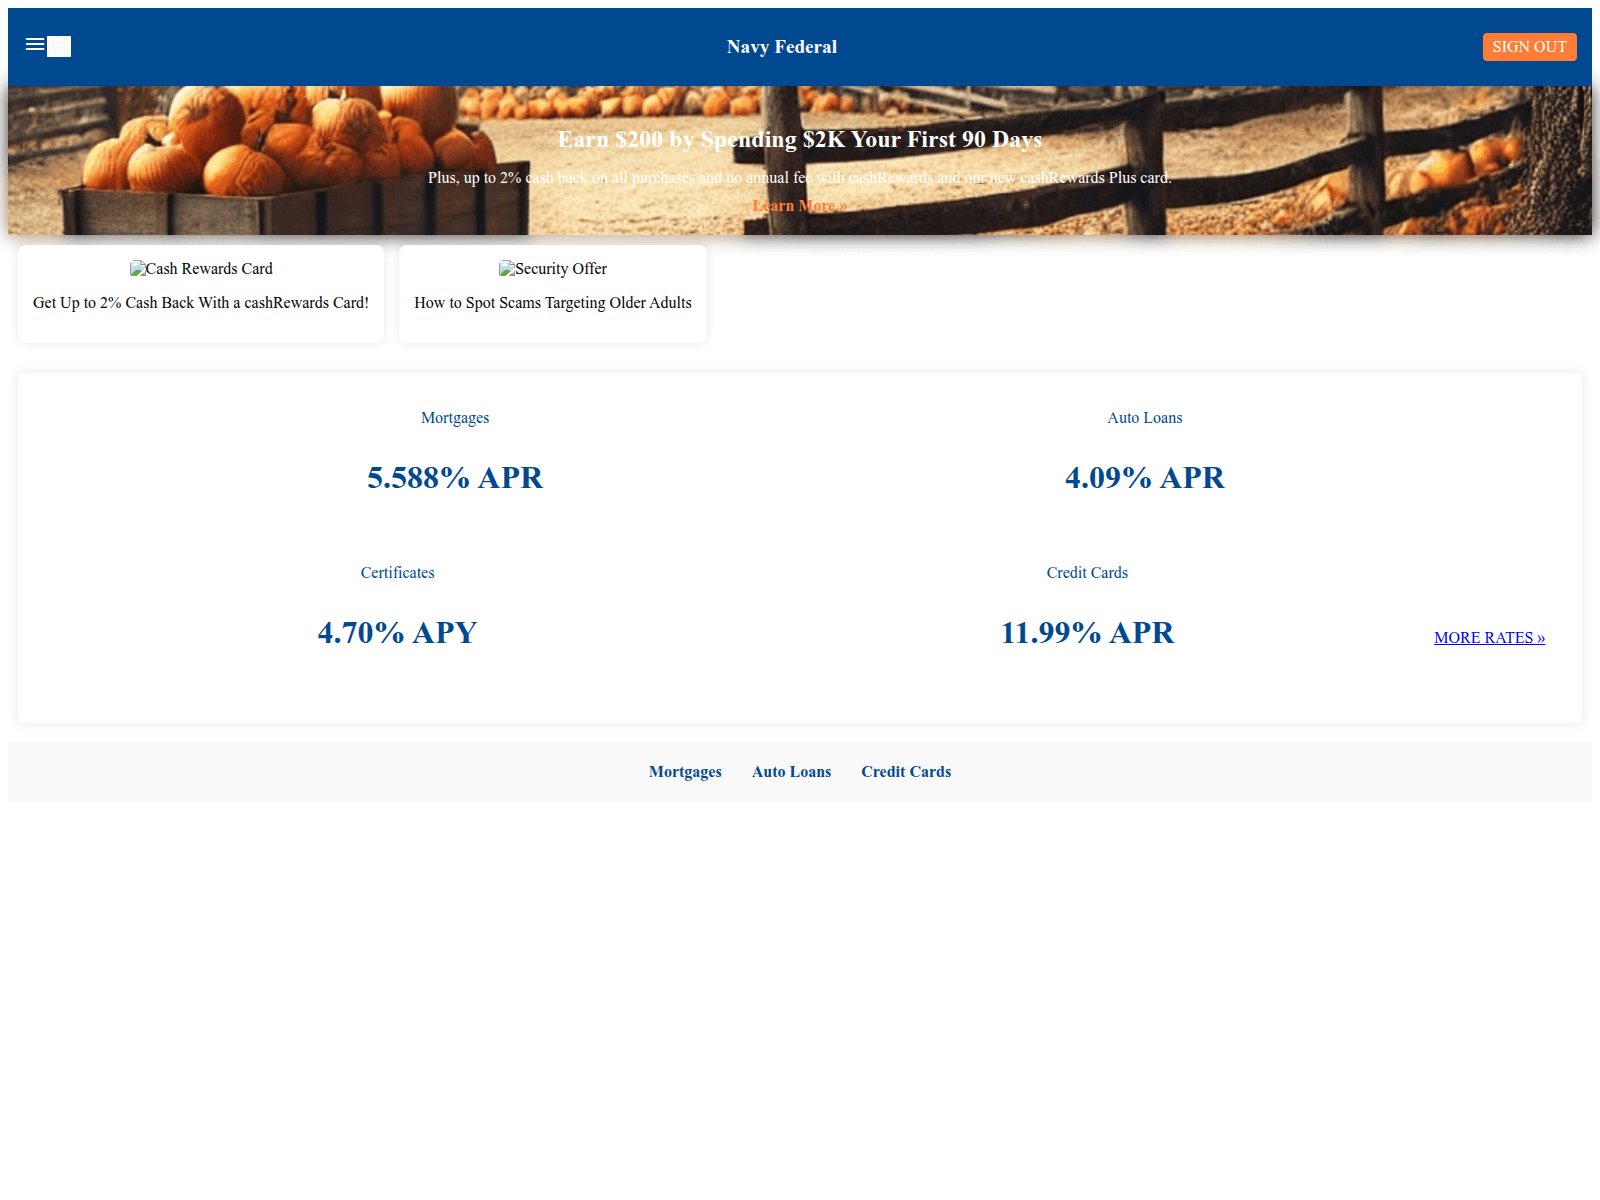Image resolution: width=1600 pixels, height=1200 pixels.
Task: Click the globe logo icon
Action: coord(59,46)
